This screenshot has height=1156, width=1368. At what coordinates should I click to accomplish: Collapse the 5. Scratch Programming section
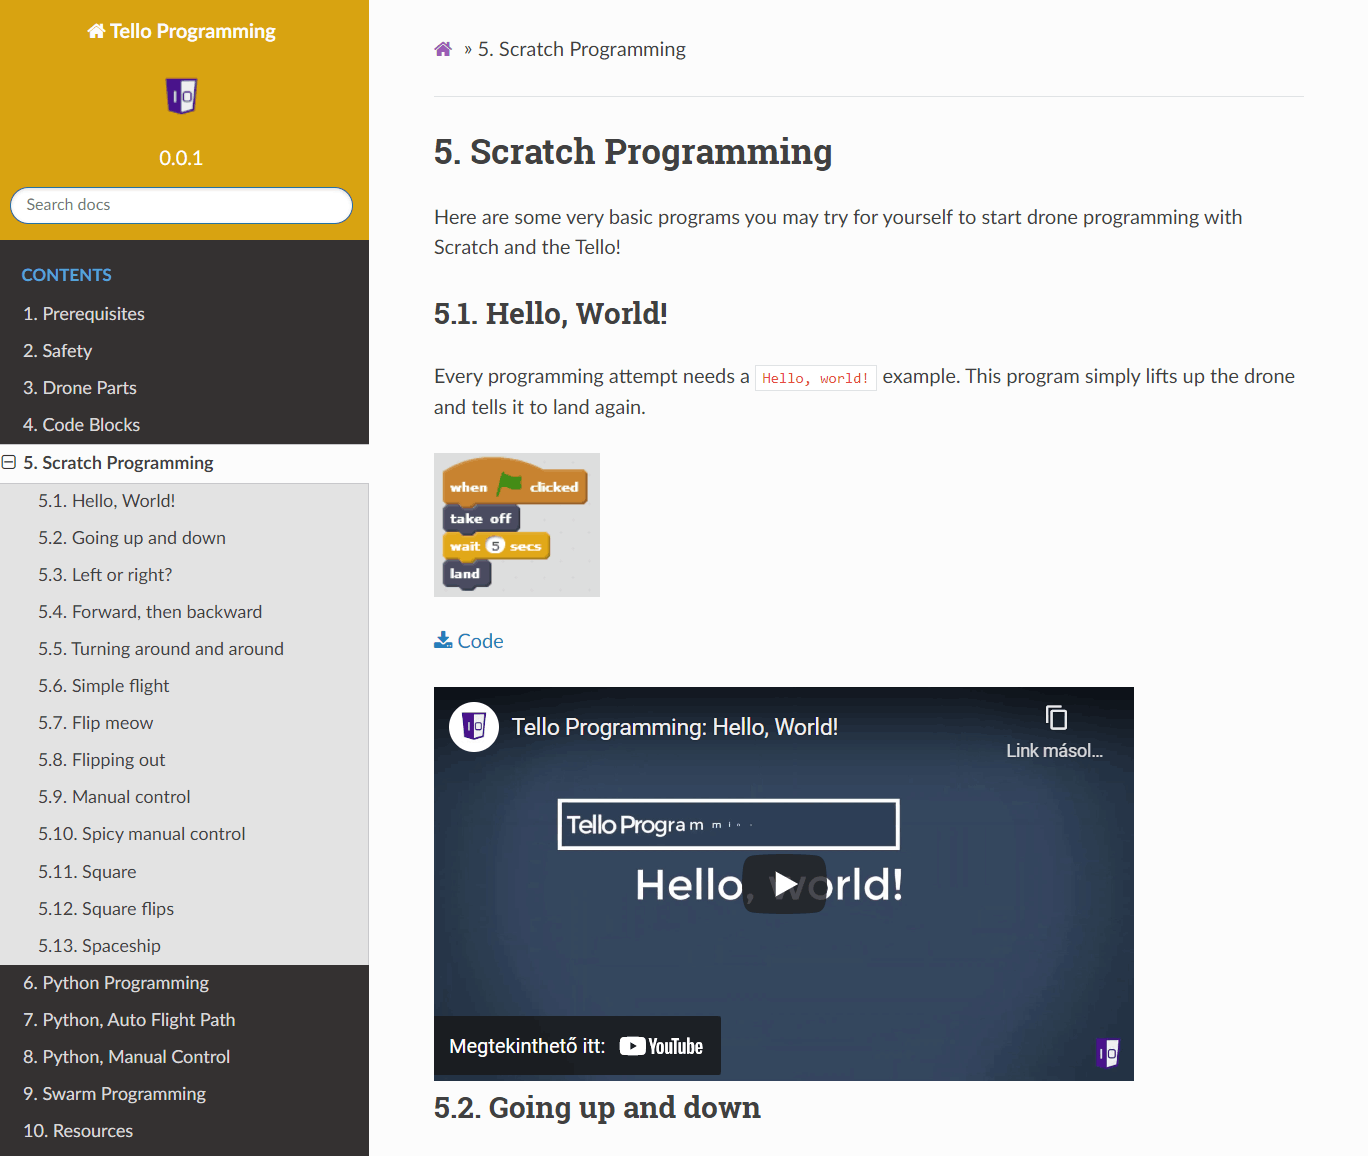[9, 462]
